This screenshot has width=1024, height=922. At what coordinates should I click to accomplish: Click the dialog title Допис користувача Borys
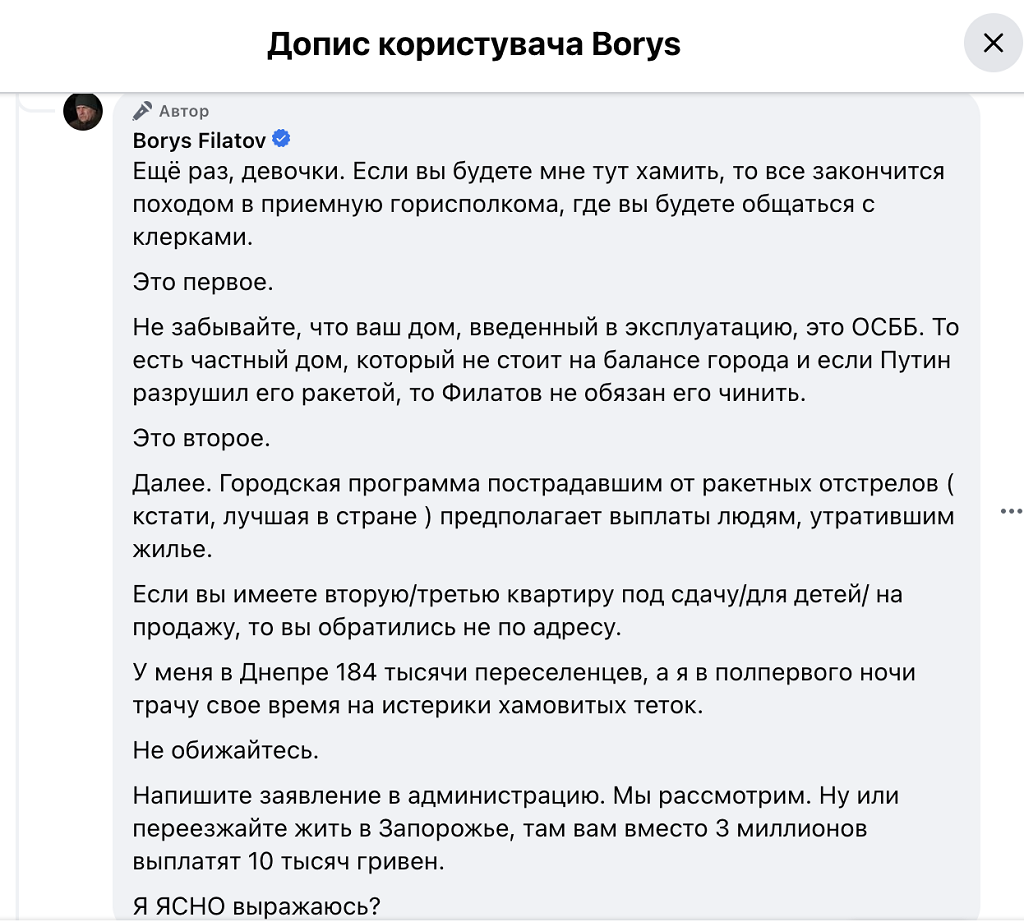point(473,44)
